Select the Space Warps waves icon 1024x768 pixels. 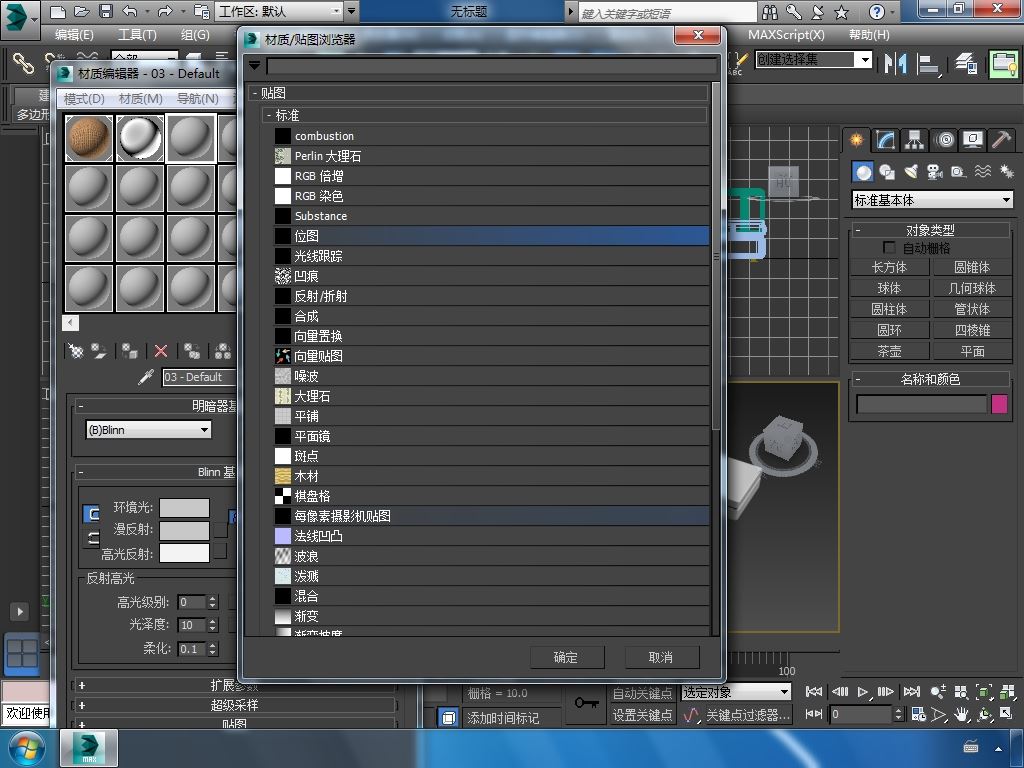[x=983, y=172]
